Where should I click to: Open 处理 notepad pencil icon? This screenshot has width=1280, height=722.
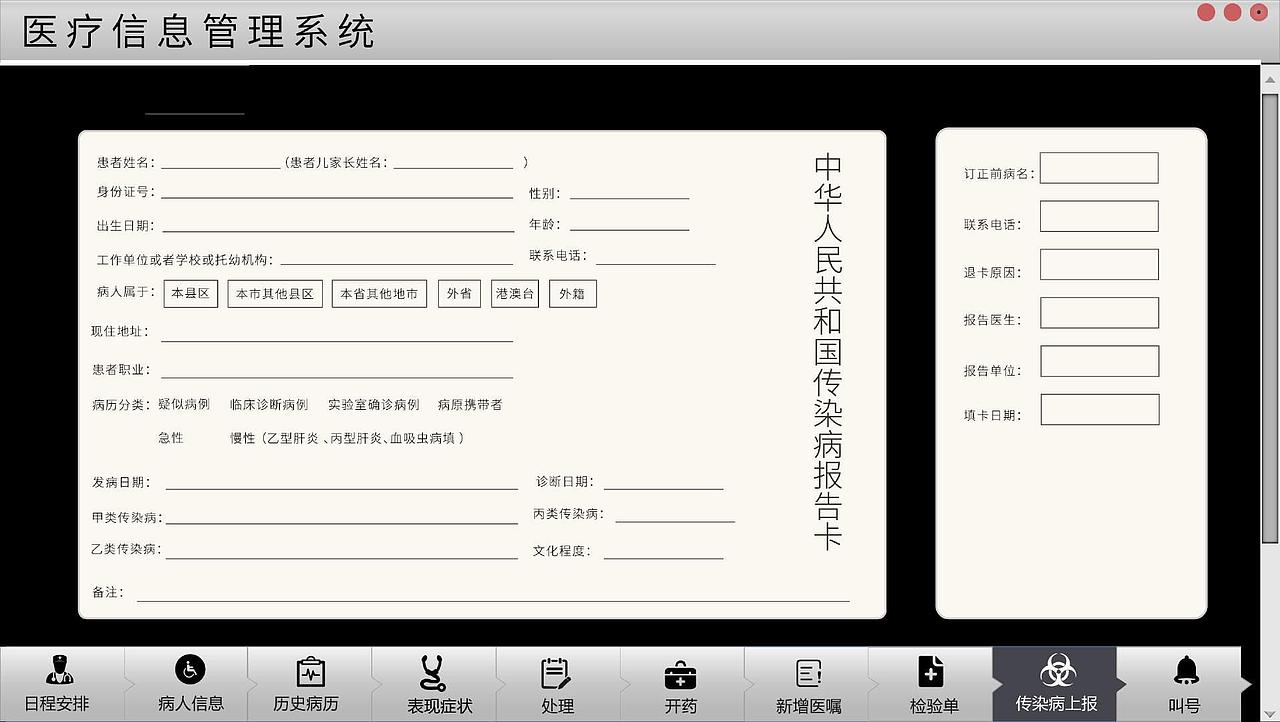coord(556,673)
